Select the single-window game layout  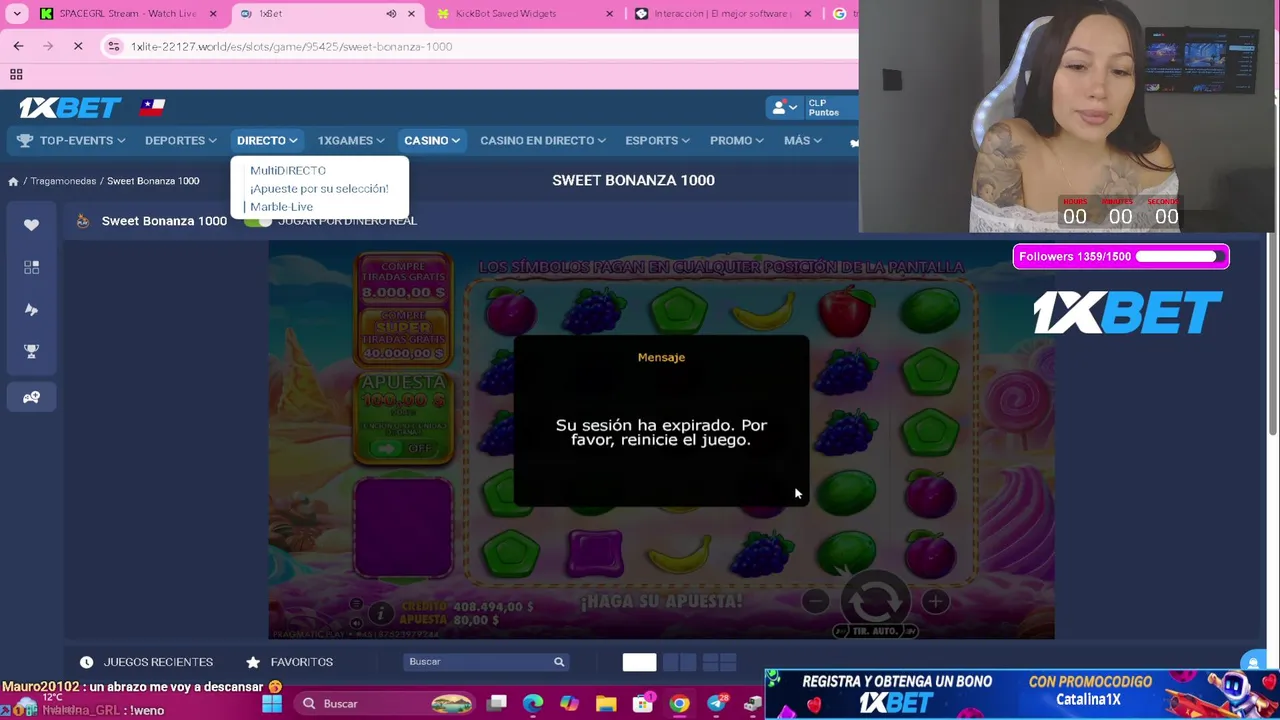coord(639,662)
